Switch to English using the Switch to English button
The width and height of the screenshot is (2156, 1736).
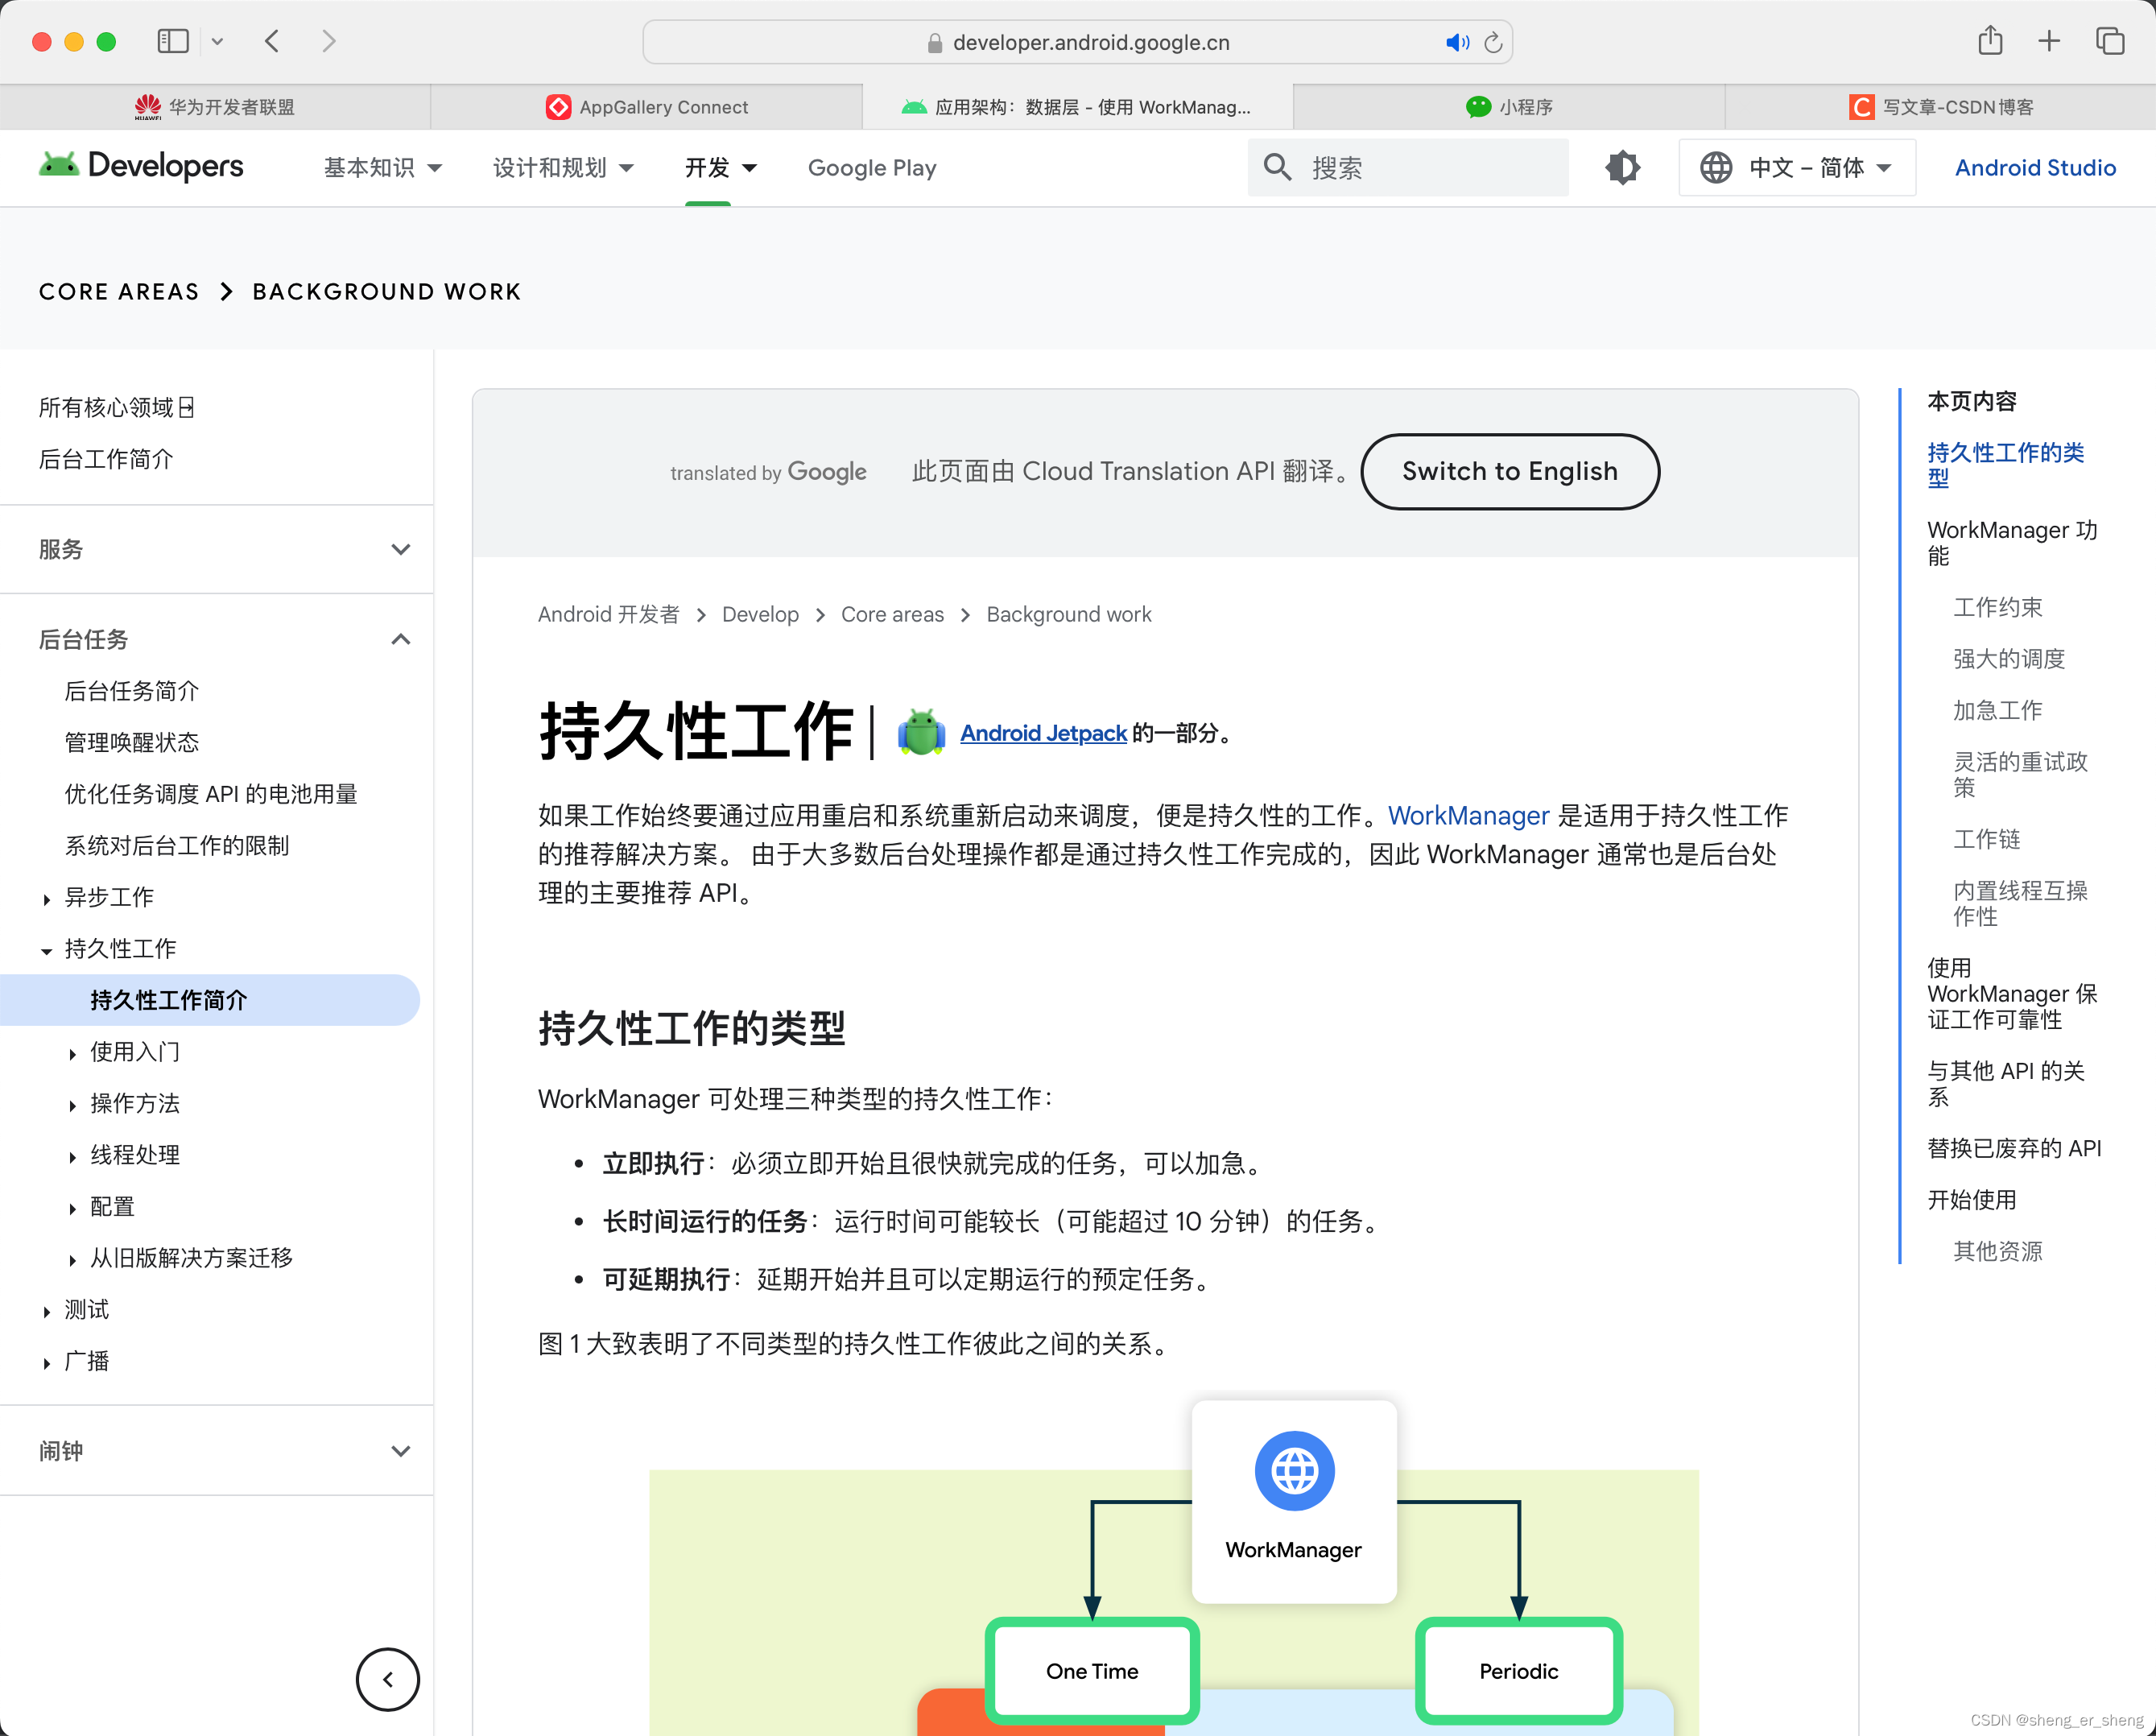(1510, 471)
